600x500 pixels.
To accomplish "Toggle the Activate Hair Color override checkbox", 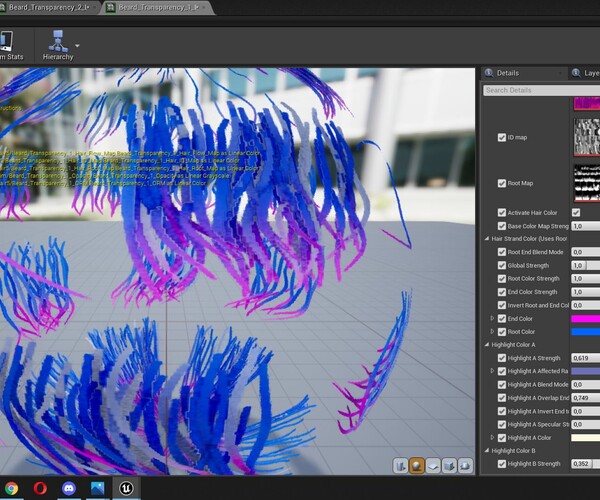I will click(x=502, y=213).
